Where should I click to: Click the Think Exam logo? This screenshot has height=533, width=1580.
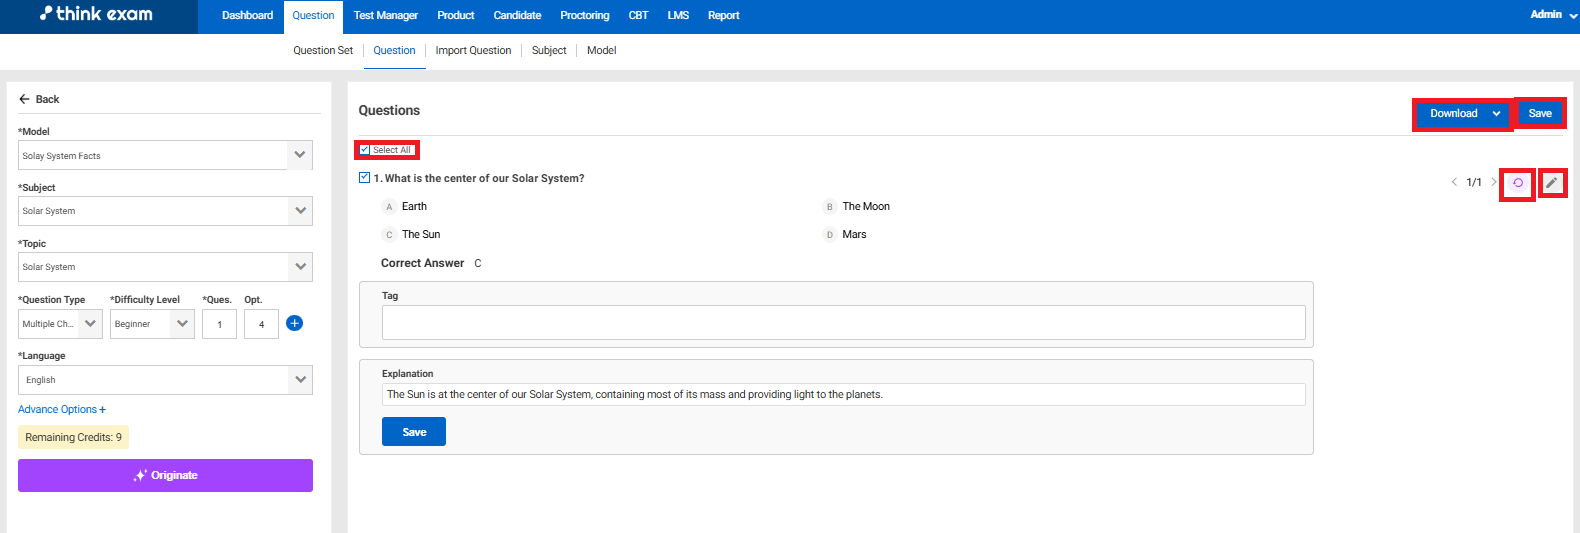click(97, 14)
